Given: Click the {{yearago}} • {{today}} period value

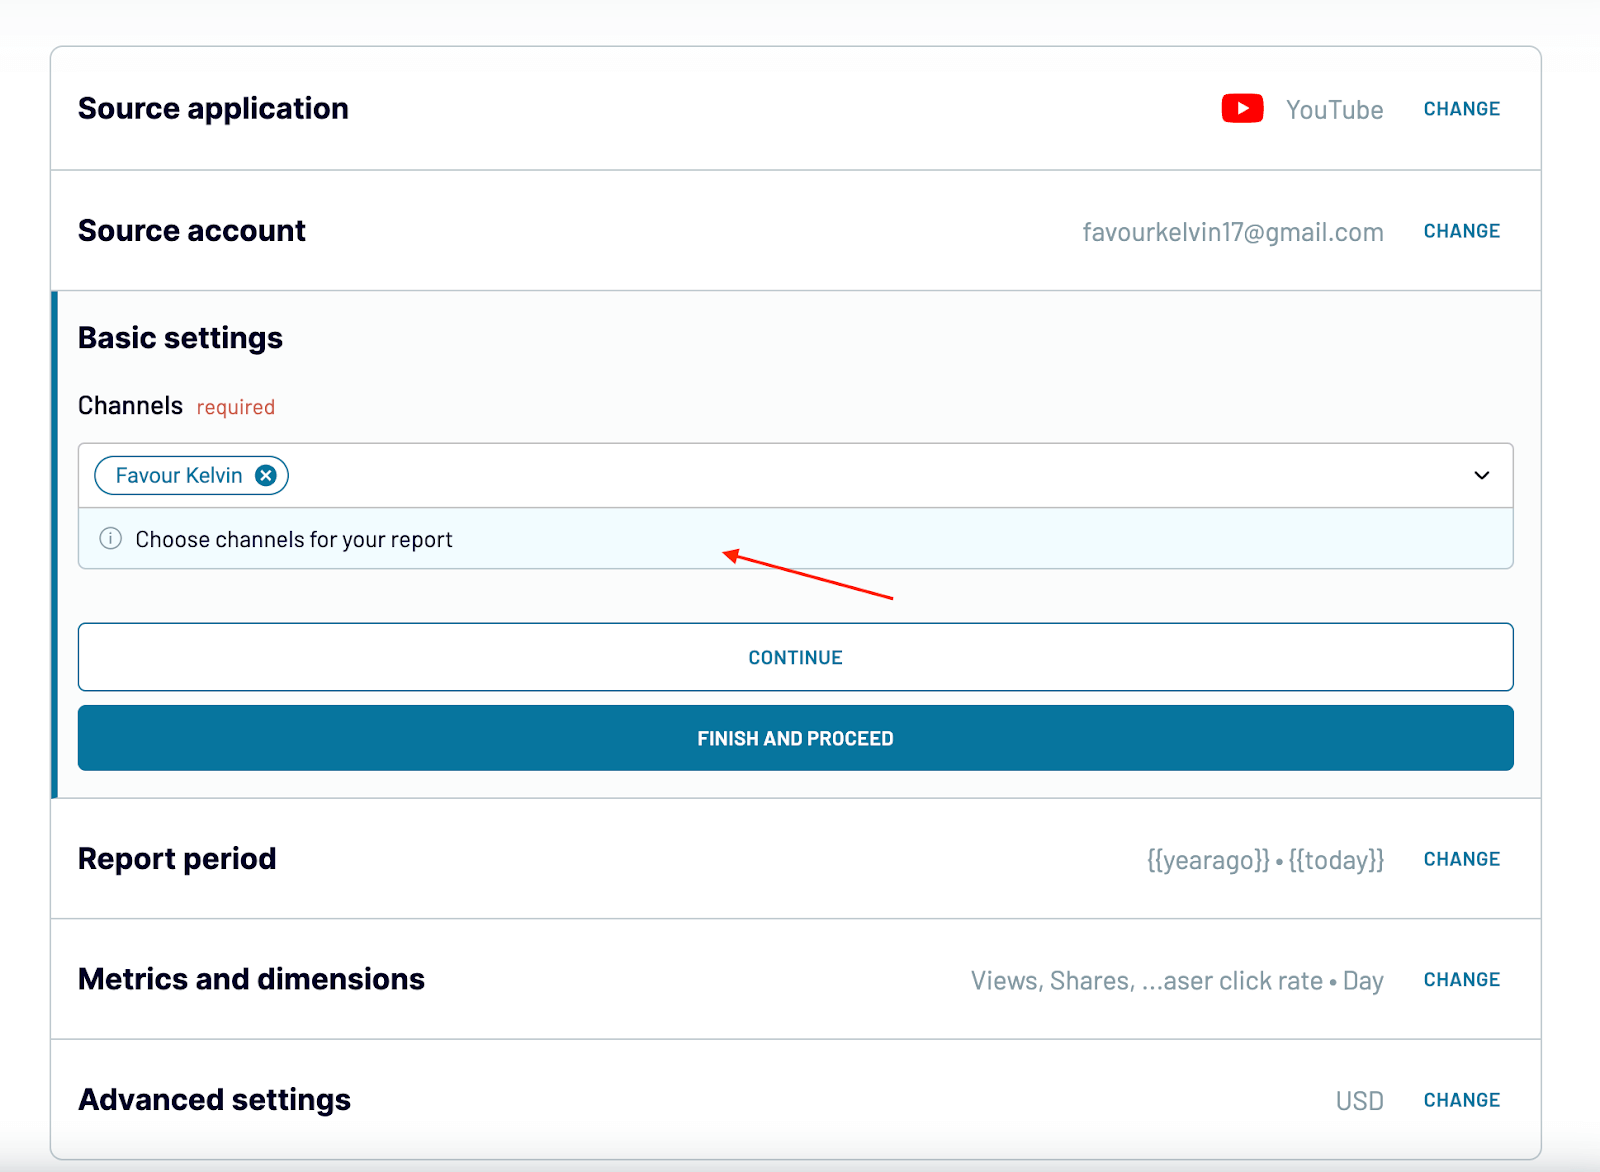Looking at the screenshot, I should point(1265,860).
